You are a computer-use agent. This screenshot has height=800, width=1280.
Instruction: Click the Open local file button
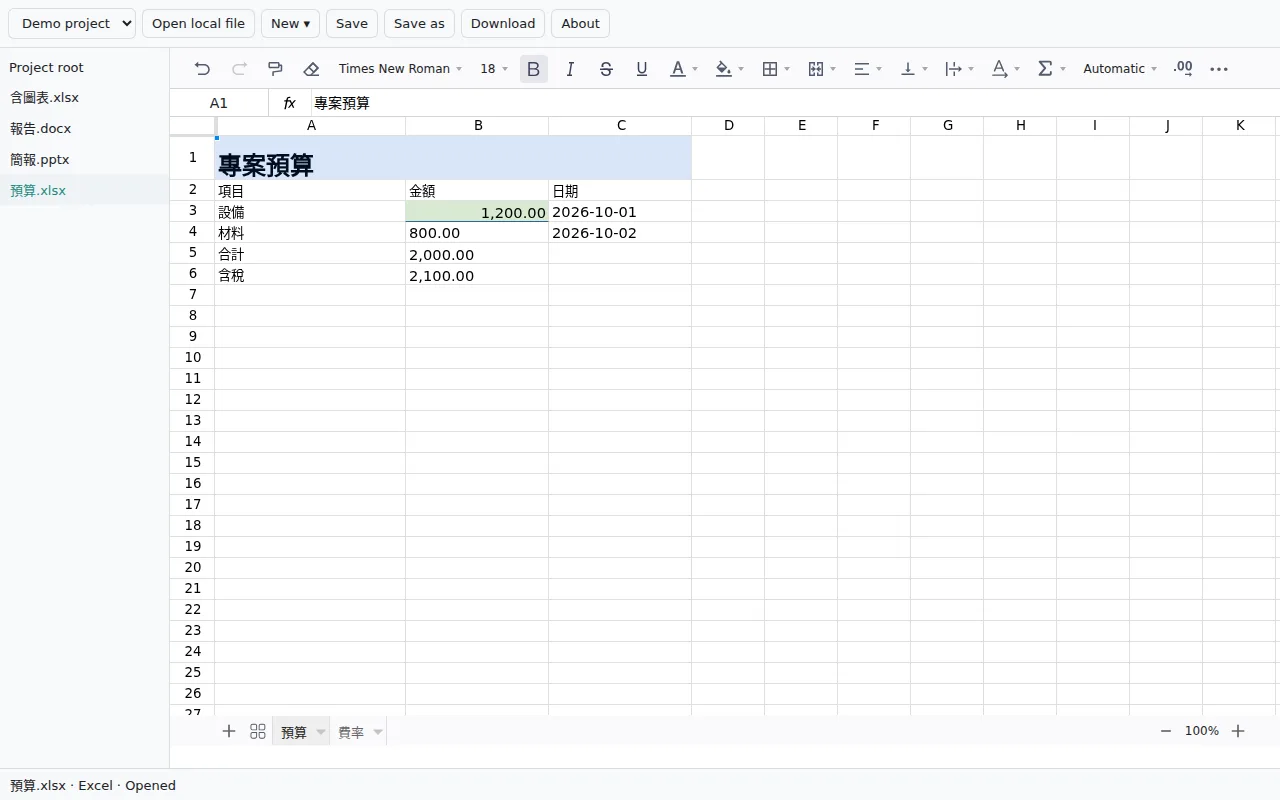pyautogui.click(x=198, y=24)
